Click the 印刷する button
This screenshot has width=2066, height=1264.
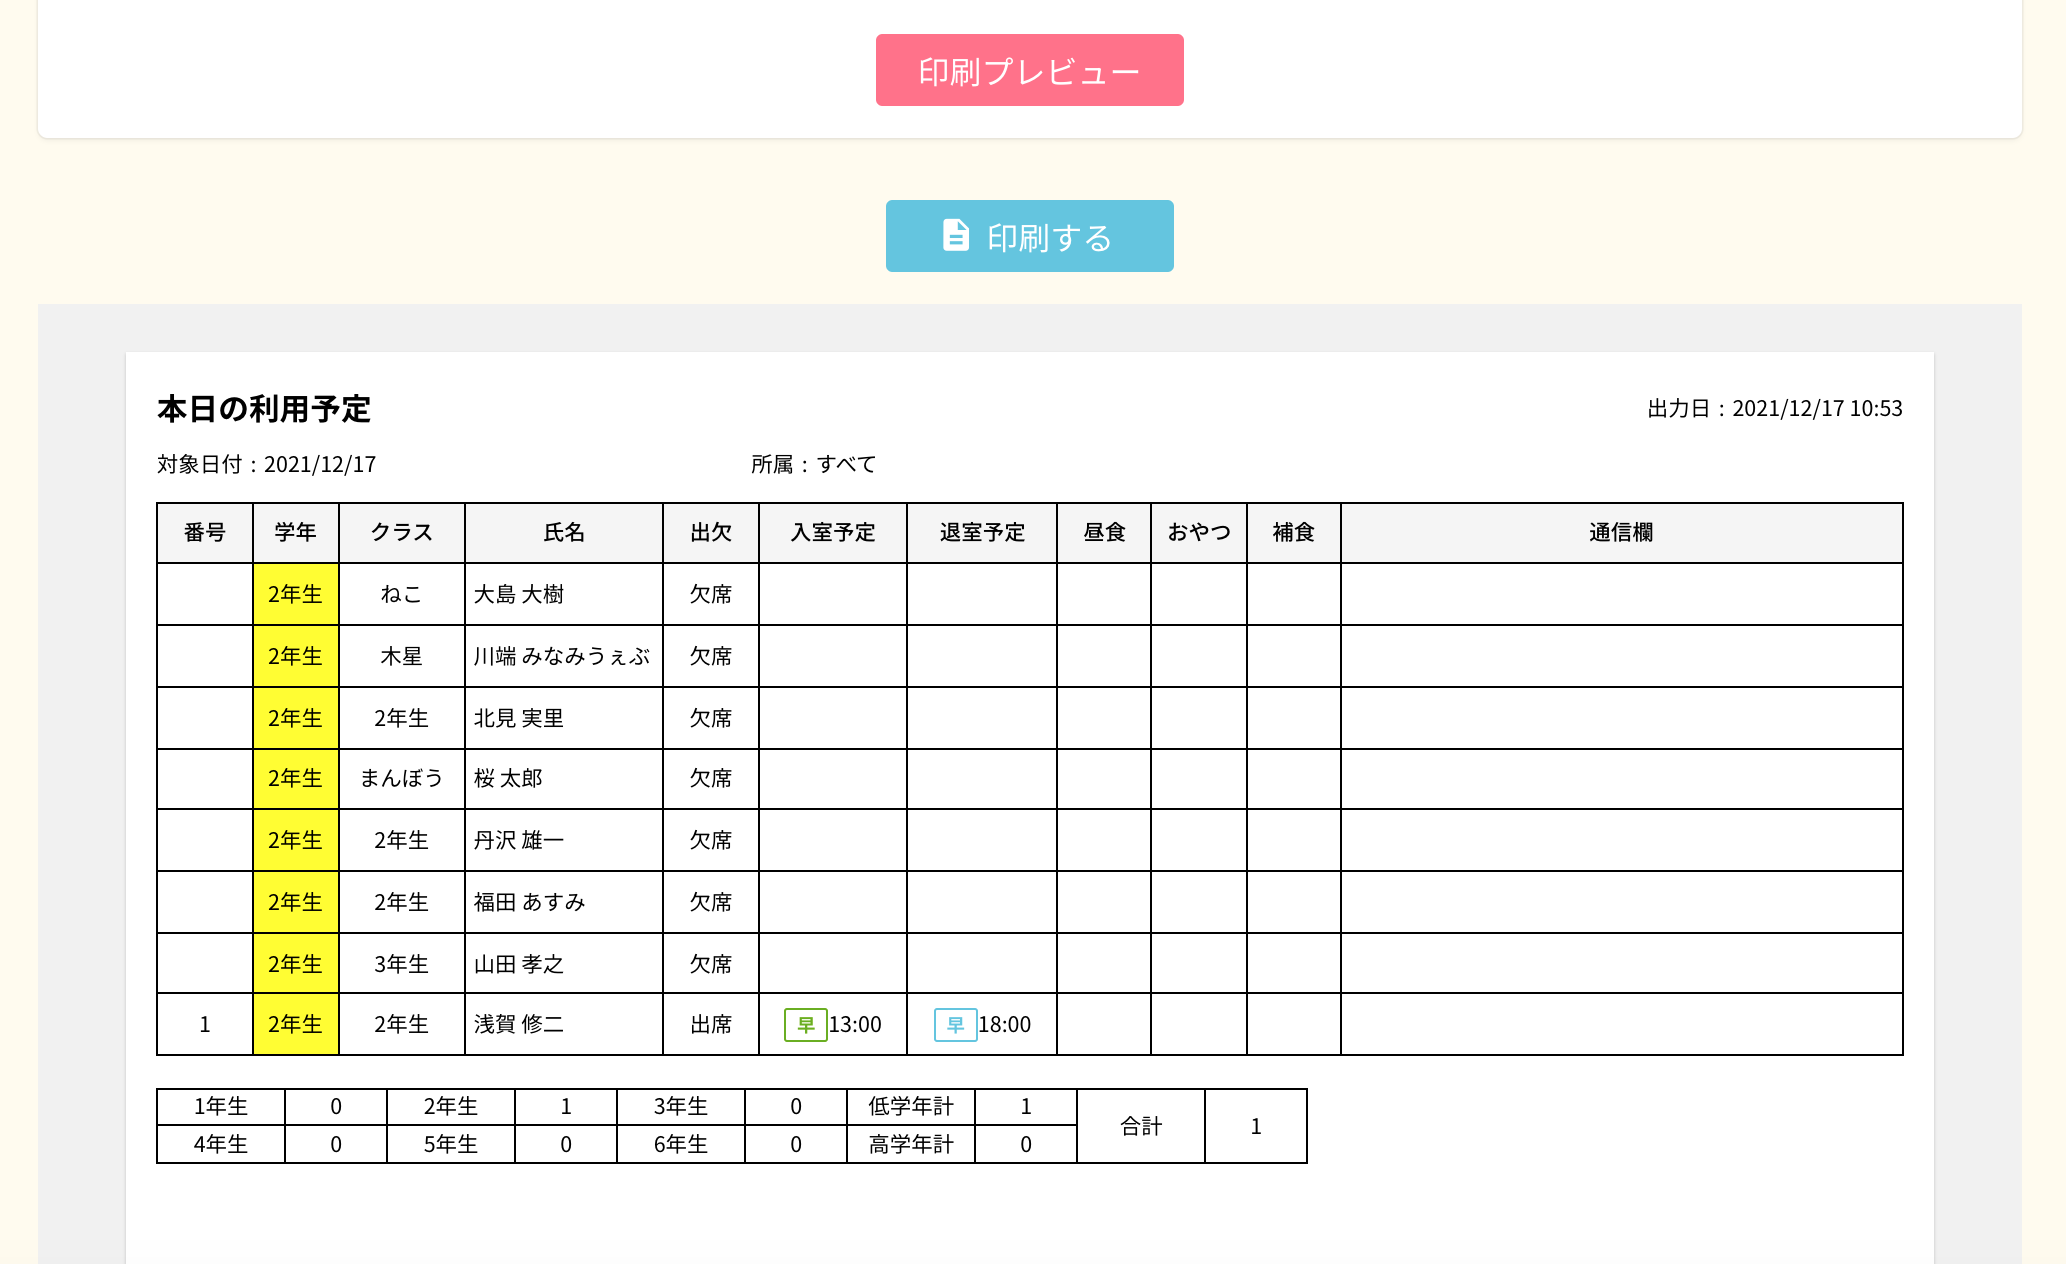(1029, 236)
